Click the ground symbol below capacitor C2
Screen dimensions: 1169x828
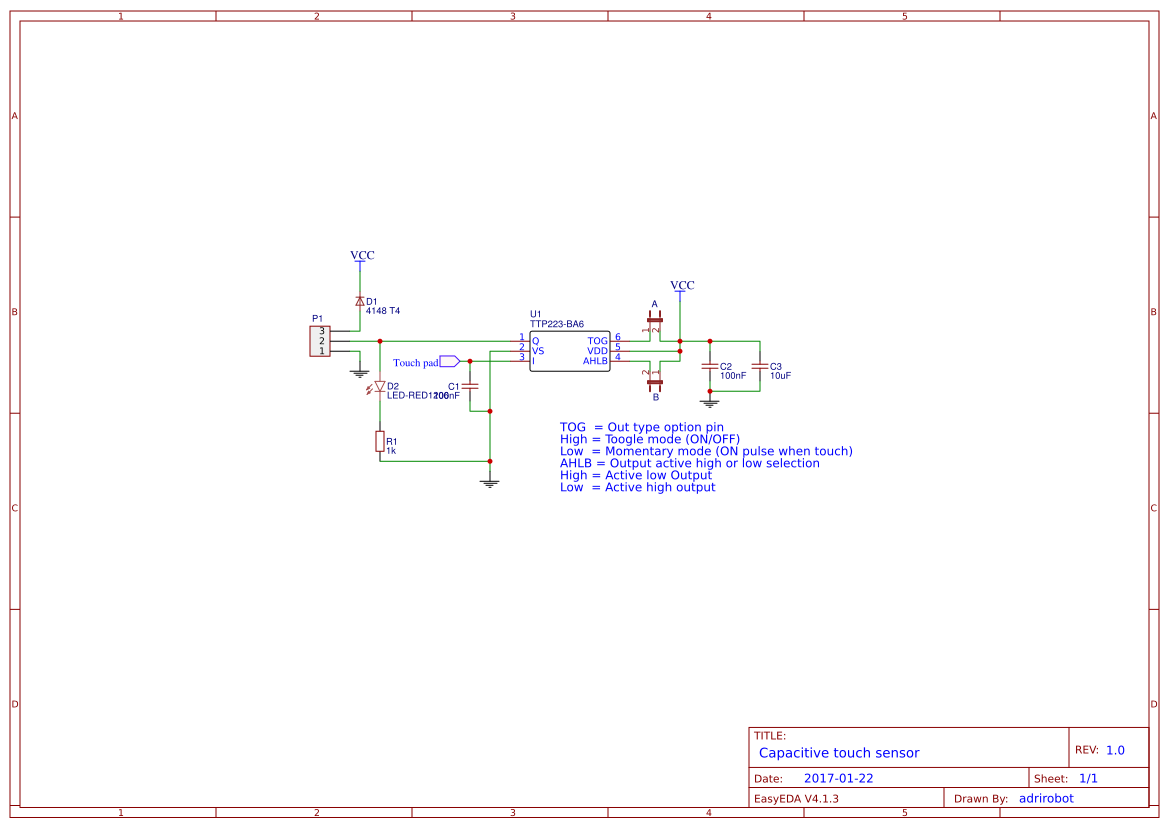tap(710, 403)
